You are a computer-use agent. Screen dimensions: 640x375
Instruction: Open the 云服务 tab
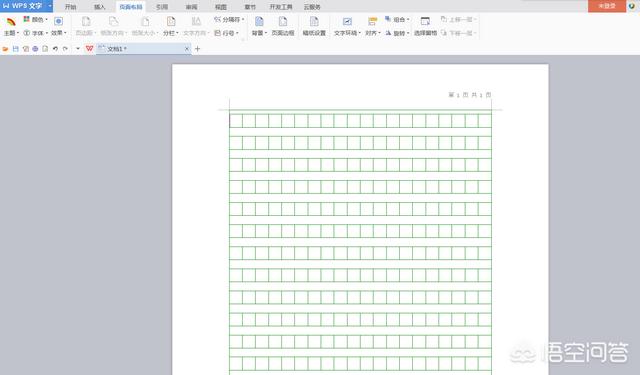tap(312, 7)
